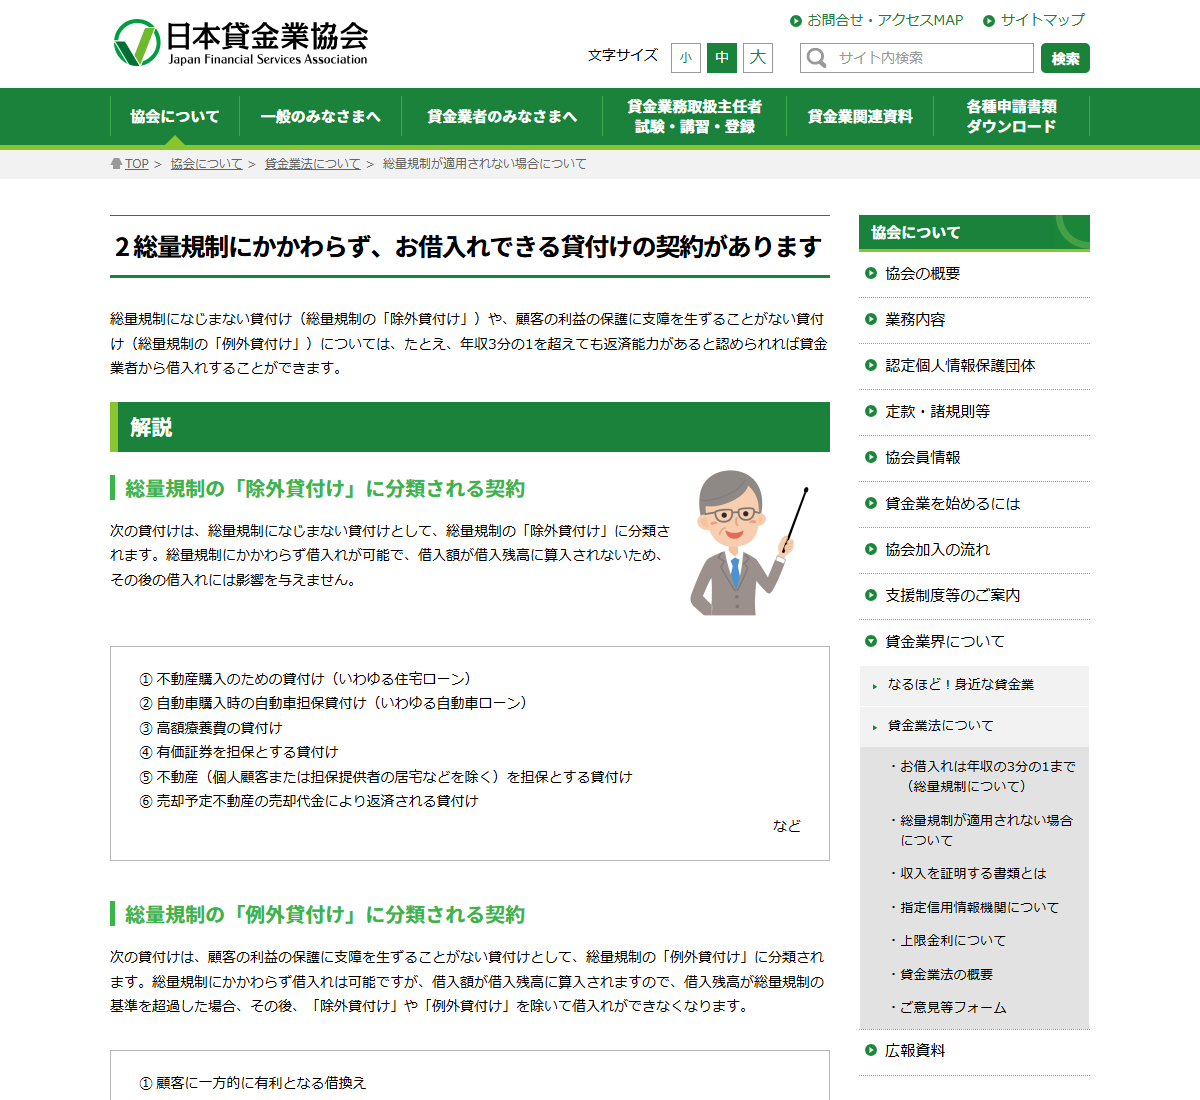The image size is (1200, 1100).
Task: Open 貸金業関連資料 main menu item
Action: coord(860,116)
